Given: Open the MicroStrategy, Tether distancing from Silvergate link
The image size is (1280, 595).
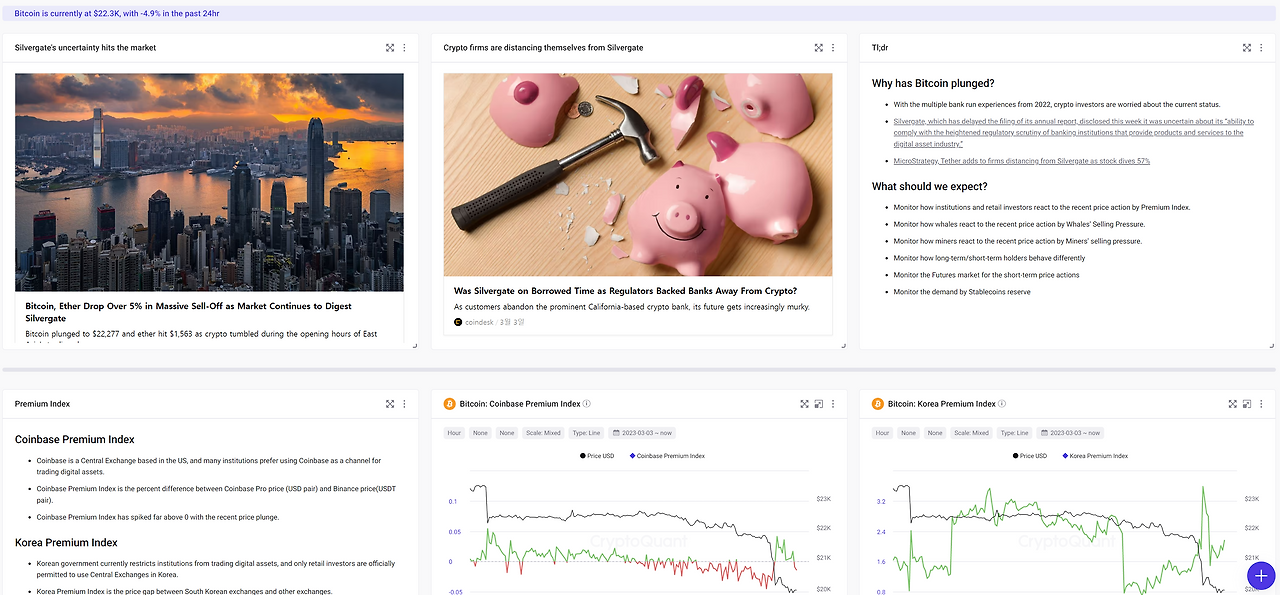Looking at the screenshot, I should (x=1021, y=161).
